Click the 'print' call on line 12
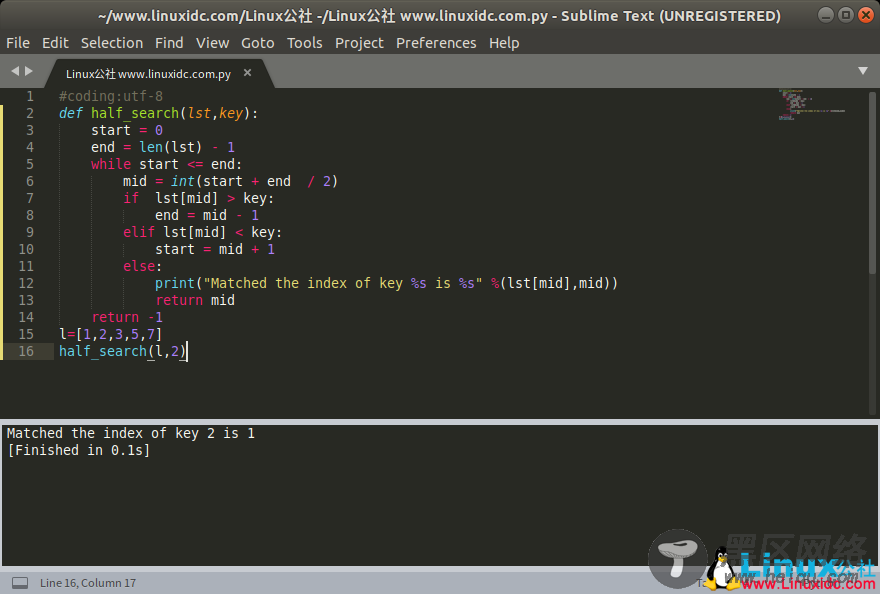Image resolution: width=880 pixels, height=594 pixels. pos(175,284)
